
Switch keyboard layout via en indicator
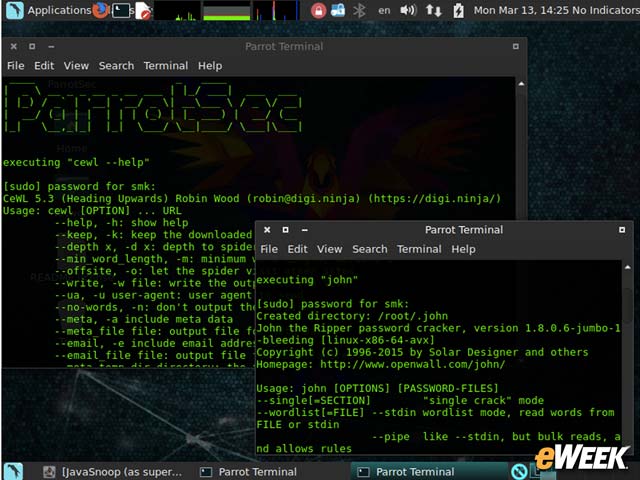point(384,10)
